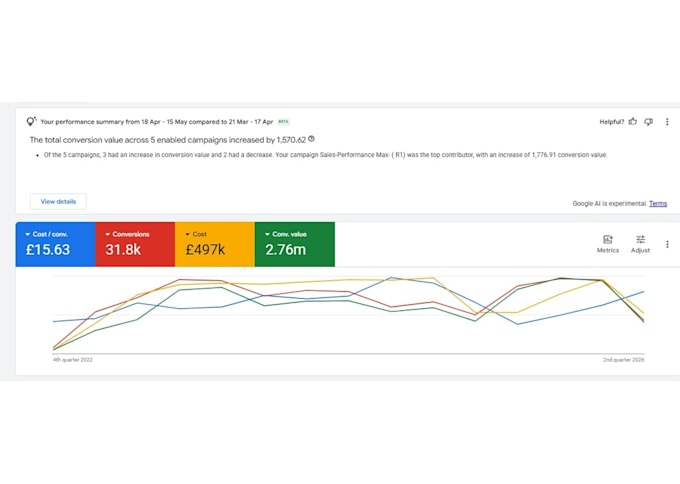Open the Cost / conv. metric dropdown
This screenshot has width=680, height=484.
tap(46, 234)
